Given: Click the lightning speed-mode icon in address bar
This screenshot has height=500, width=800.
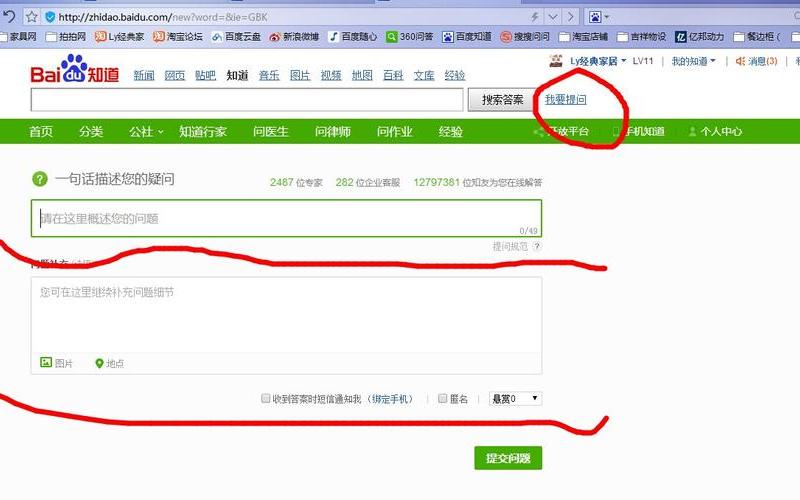Looking at the screenshot, I should [534, 17].
